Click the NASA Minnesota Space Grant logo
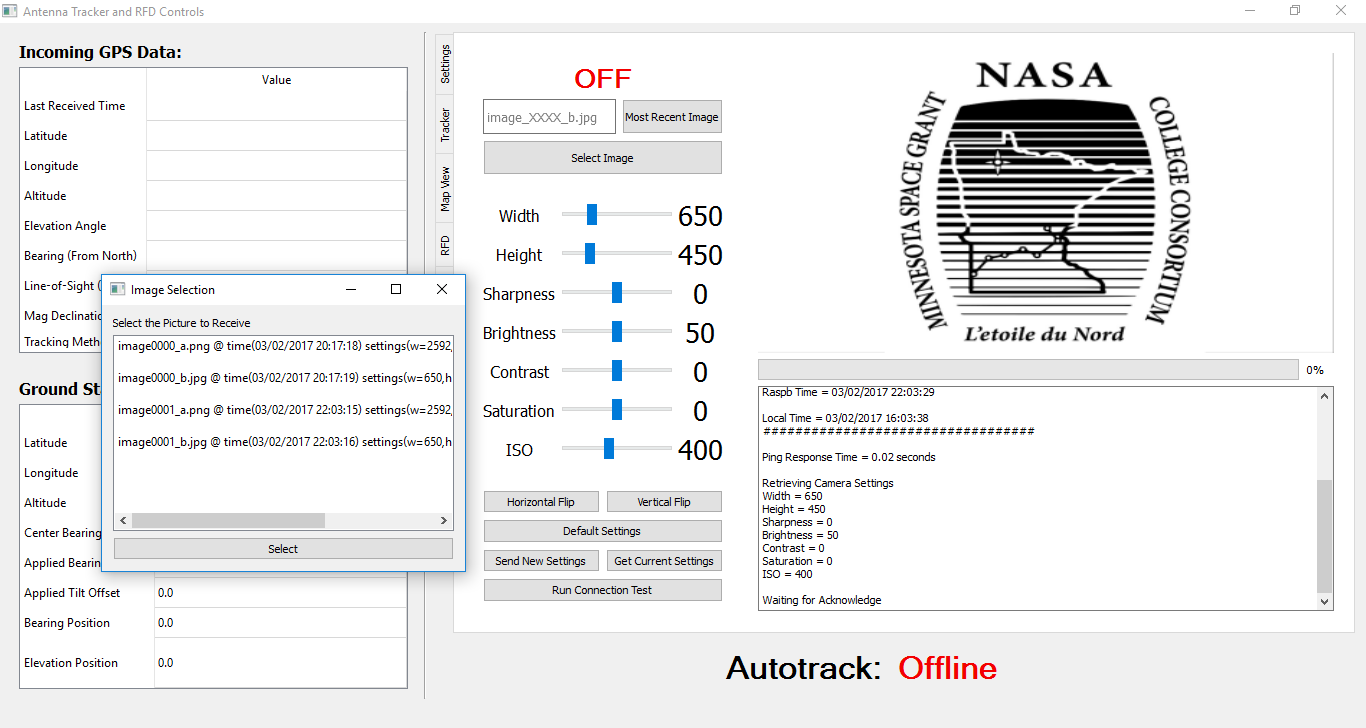Image resolution: width=1366 pixels, height=728 pixels. [1046, 203]
